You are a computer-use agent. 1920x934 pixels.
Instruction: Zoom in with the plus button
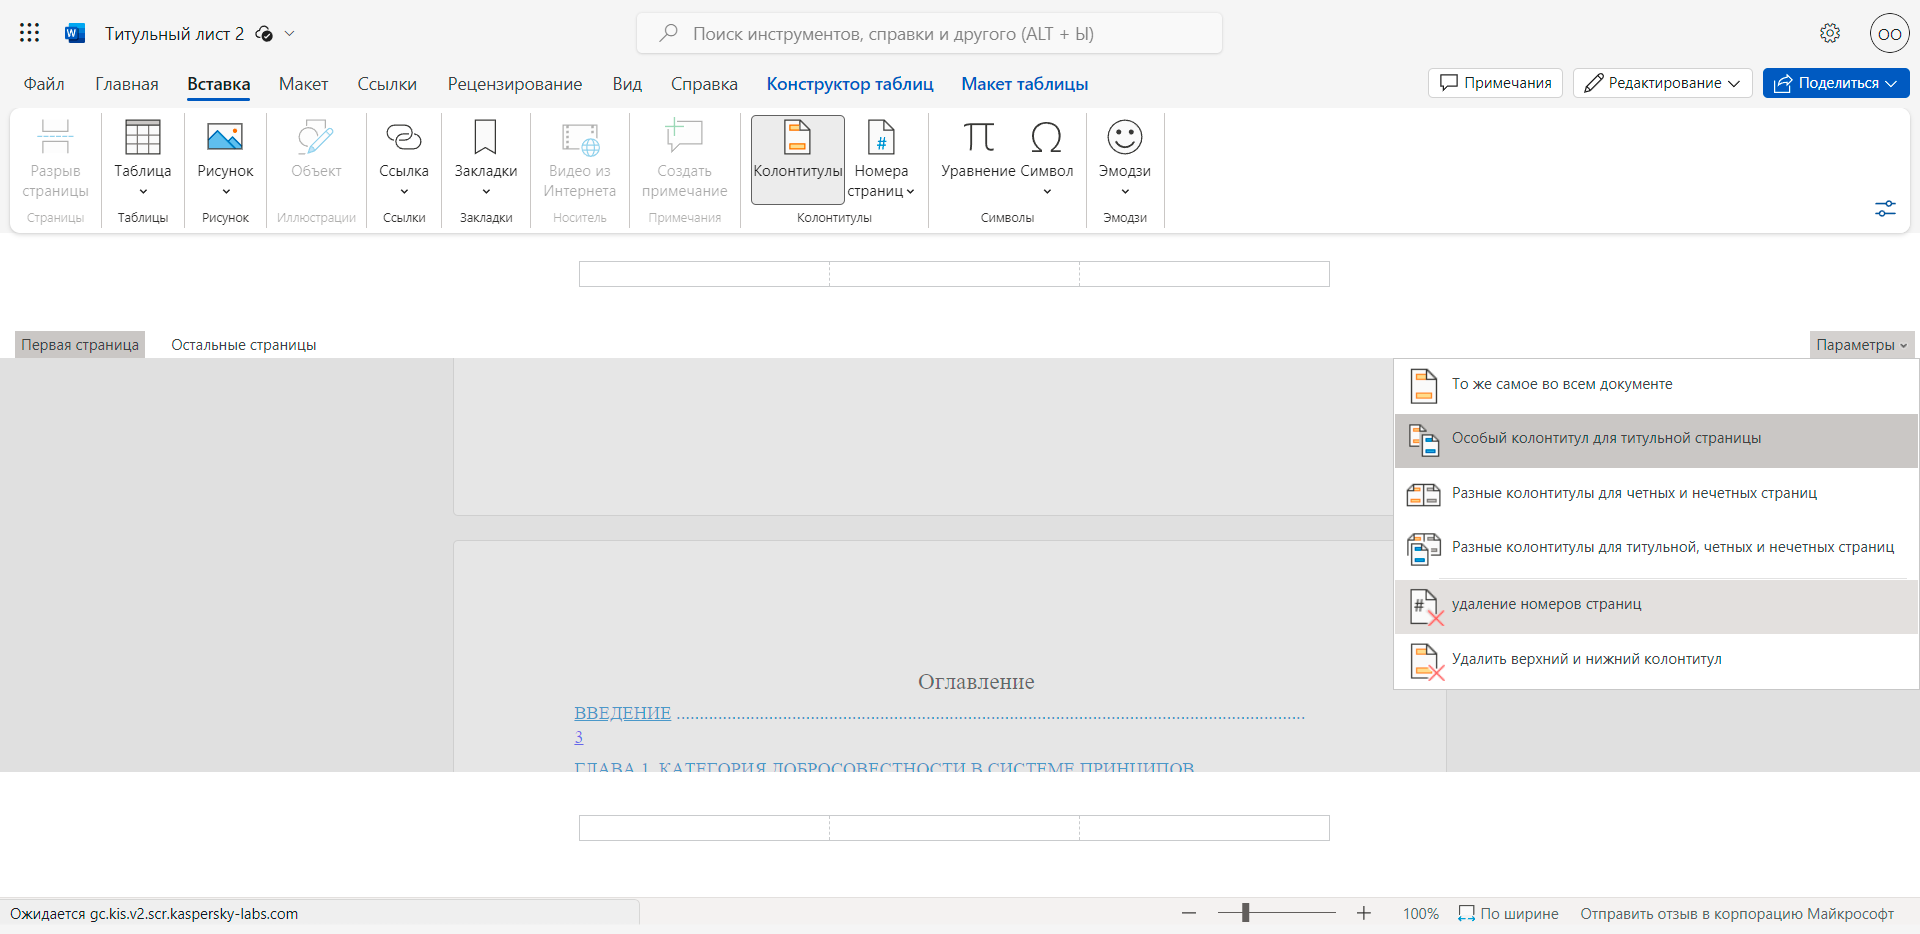pyautogui.click(x=1363, y=913)
